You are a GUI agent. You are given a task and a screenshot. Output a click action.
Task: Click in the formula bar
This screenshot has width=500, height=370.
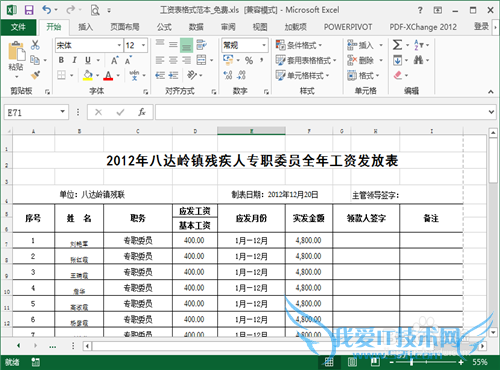coord(322,112)
